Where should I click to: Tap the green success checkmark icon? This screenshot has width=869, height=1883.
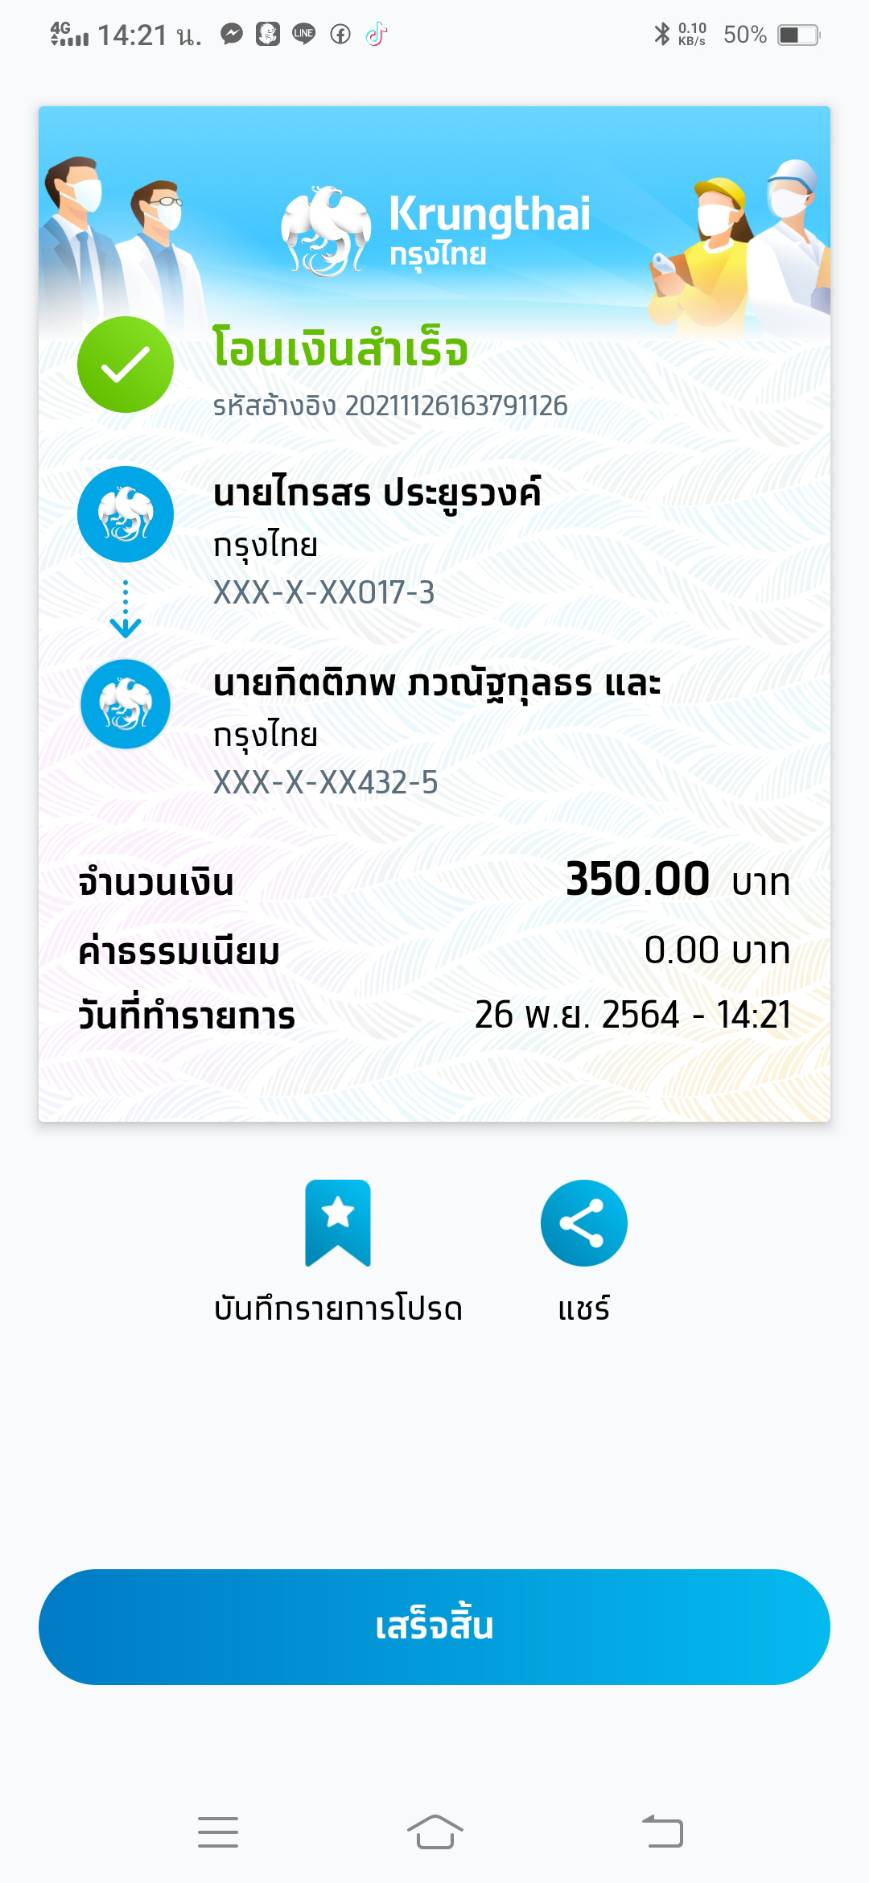(x=125, y=364)
